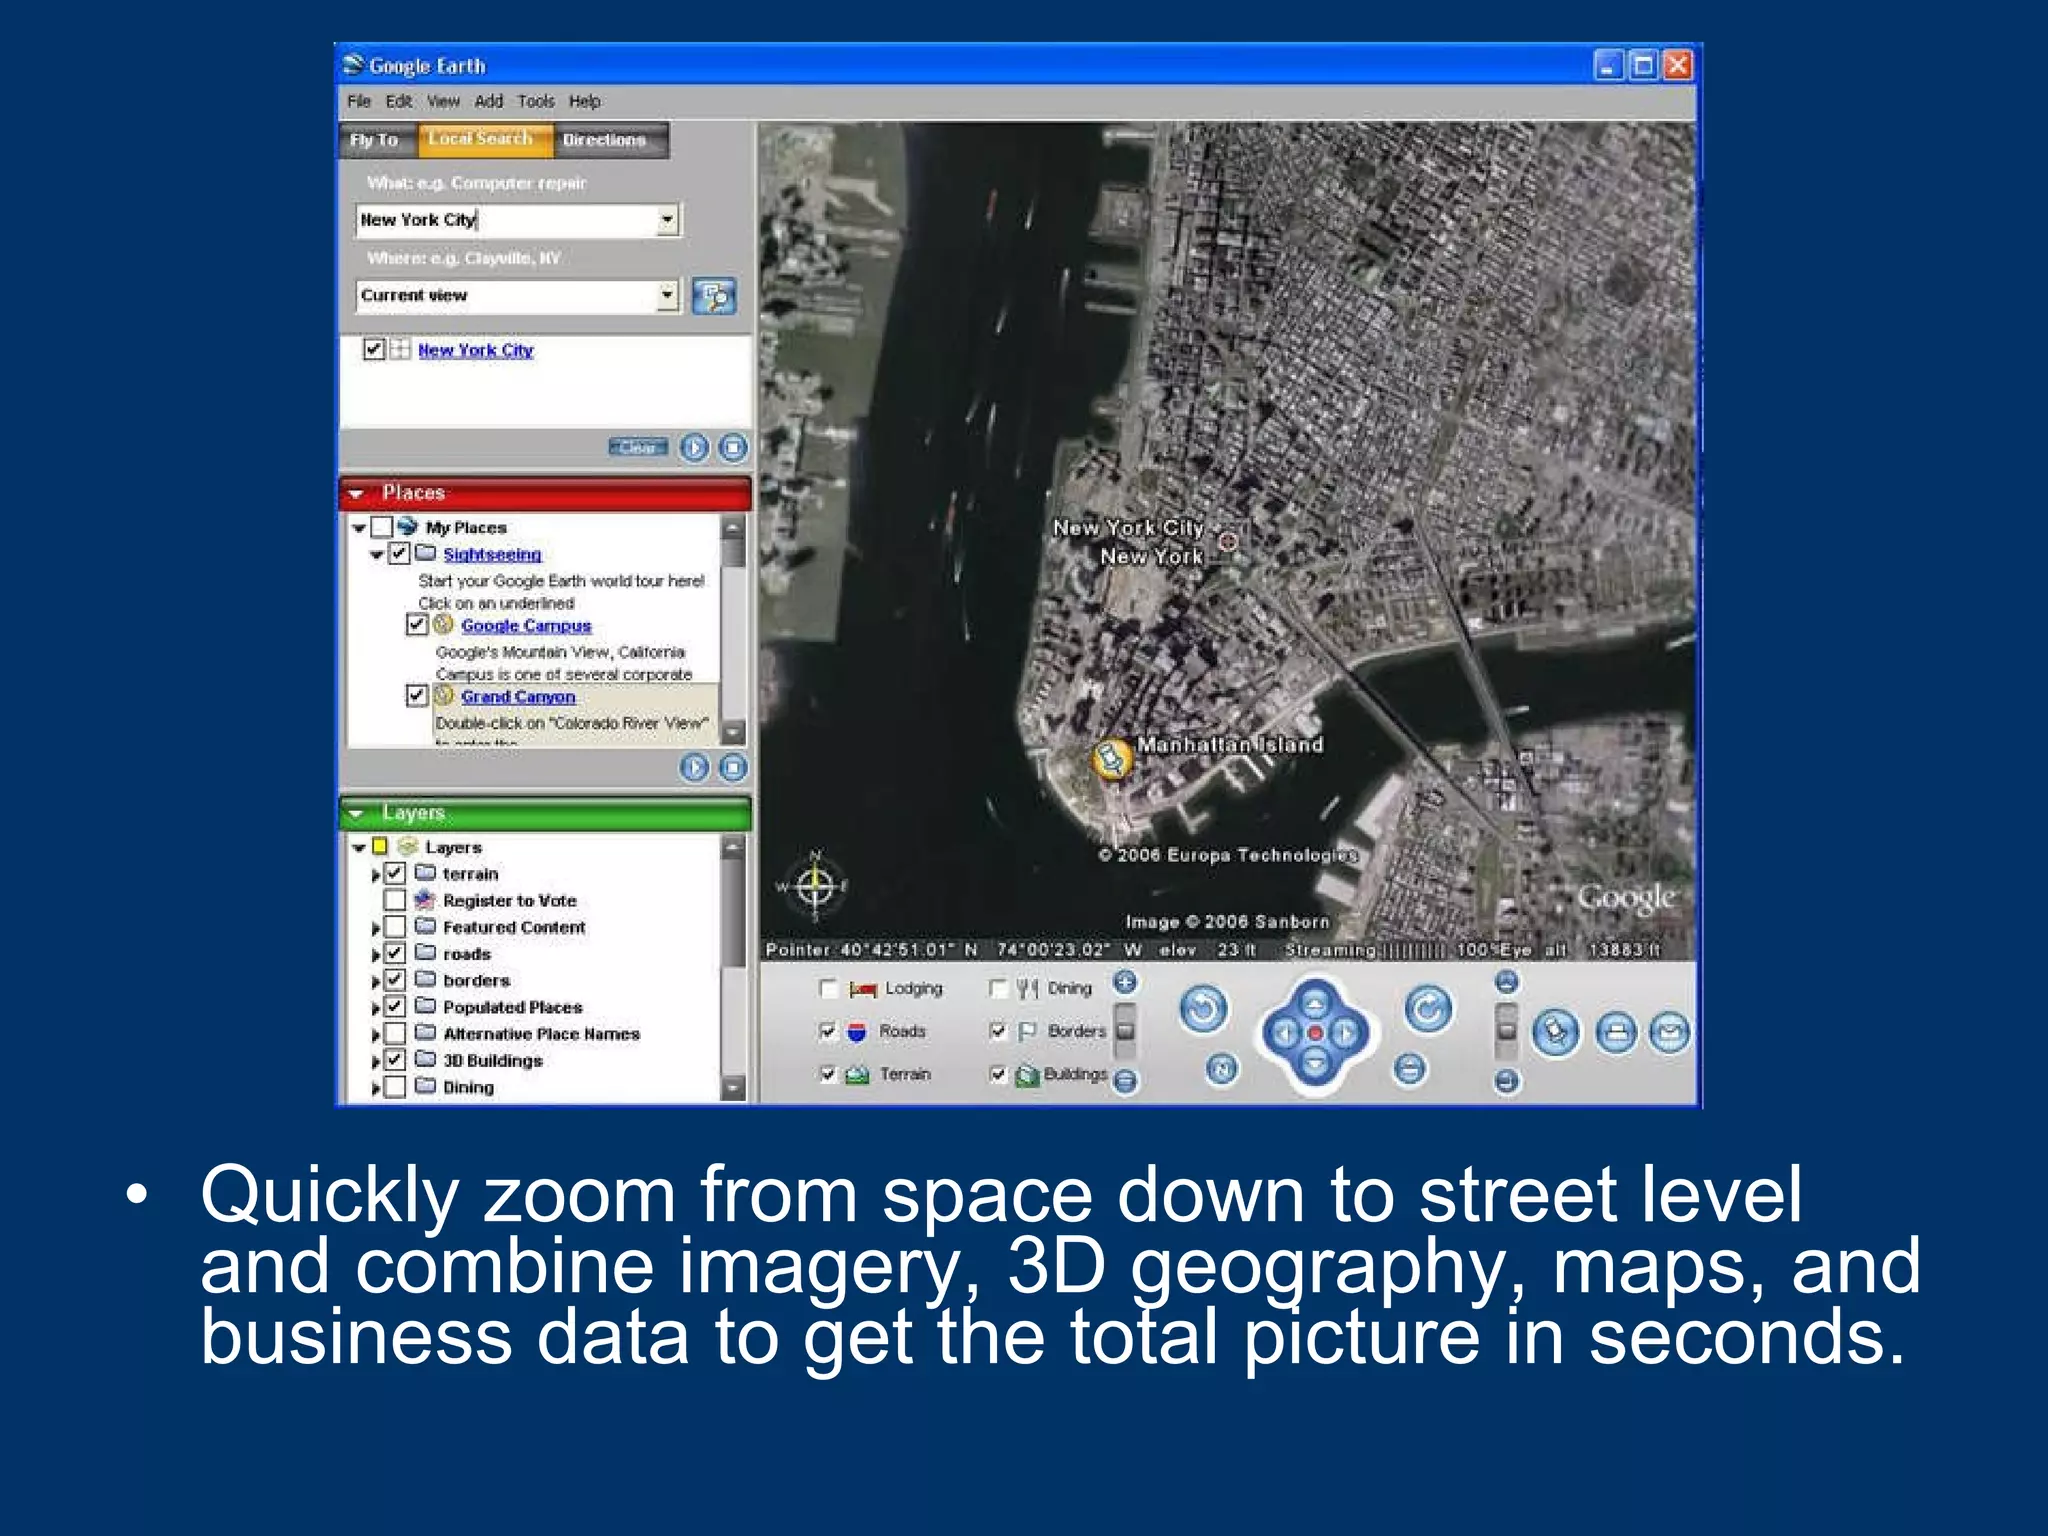Switch to the Fly To tab
The image size is (2048, 1536).
tap(378, 140)
